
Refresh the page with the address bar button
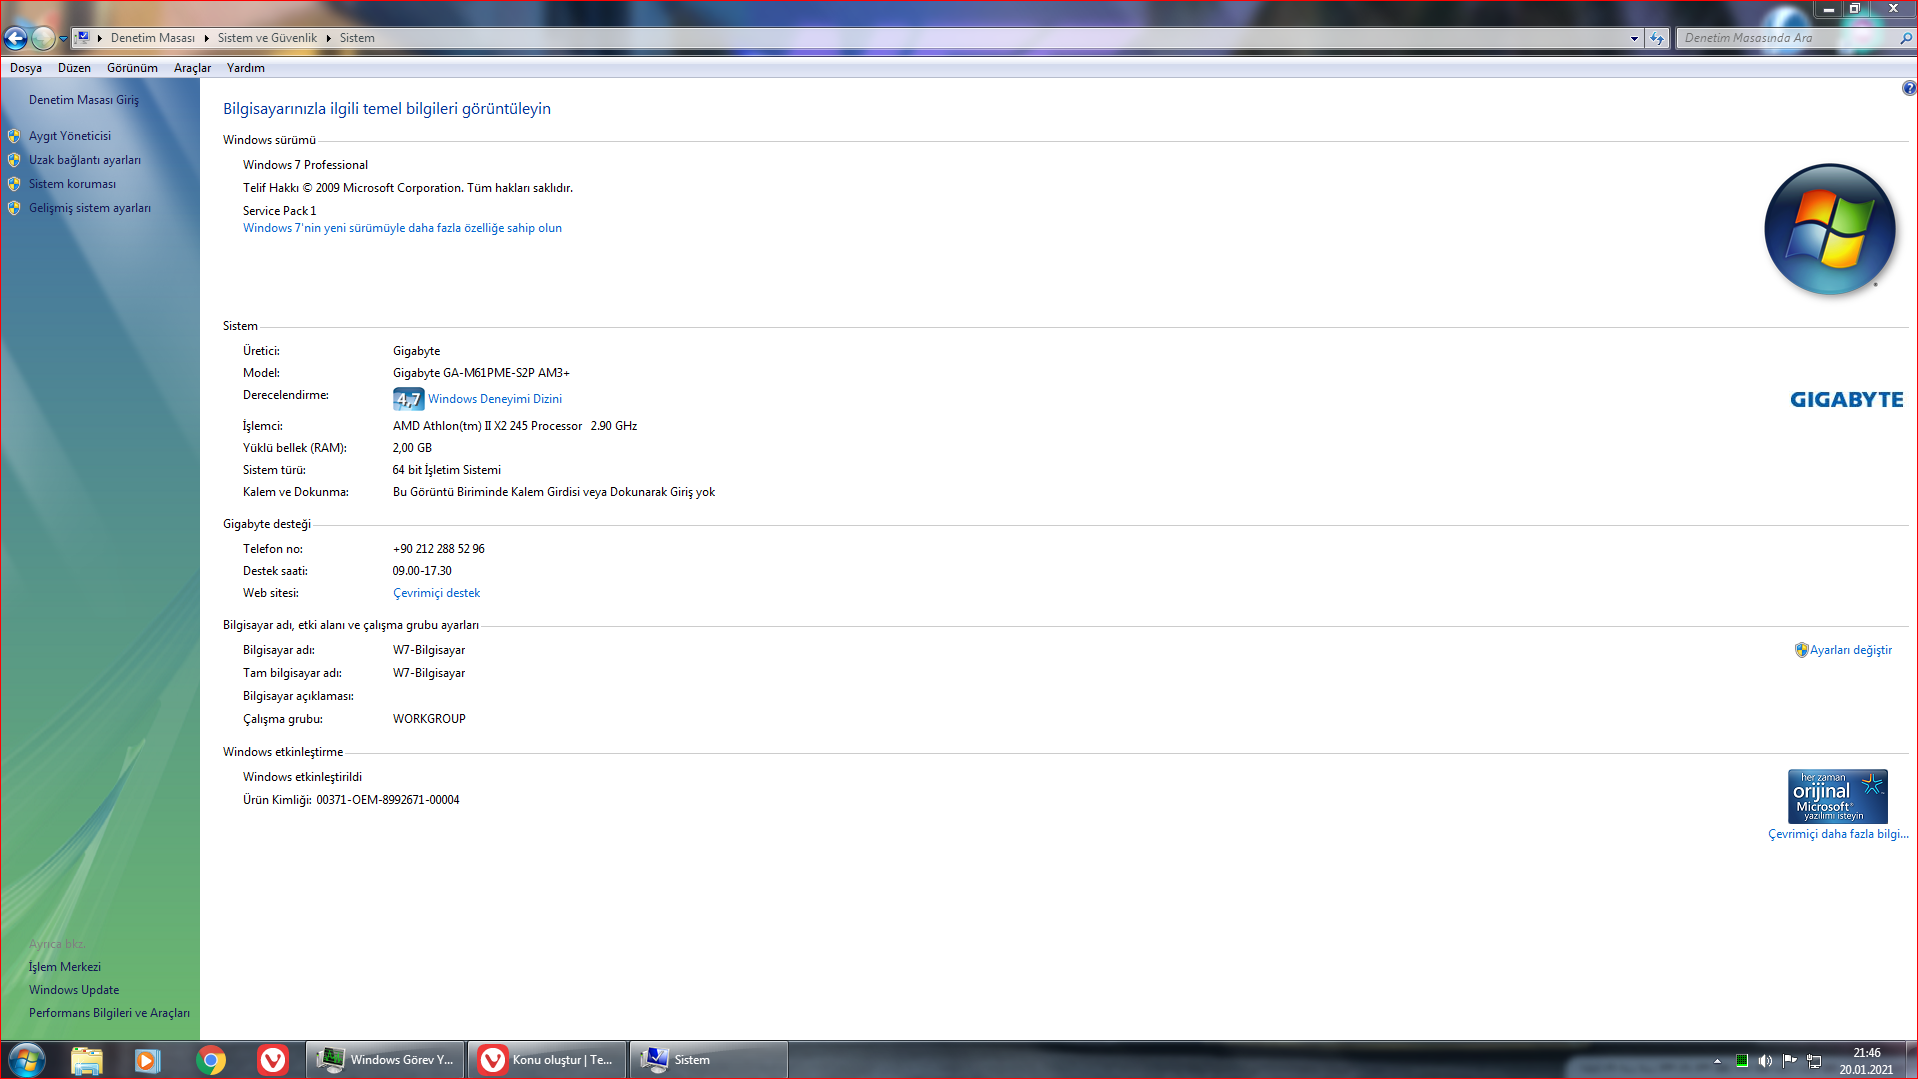[1657, 38]
